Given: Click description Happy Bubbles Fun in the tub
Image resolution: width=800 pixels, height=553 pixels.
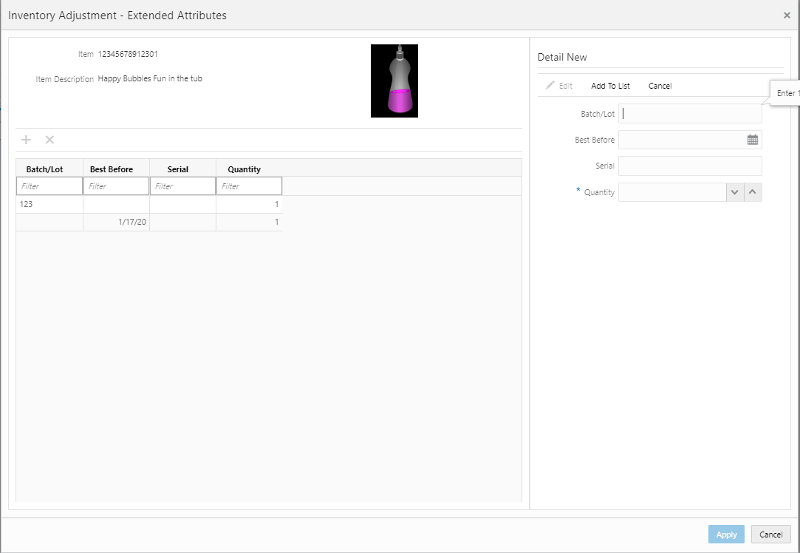Looking at the screenshot, I should click(x=150, y=79).
